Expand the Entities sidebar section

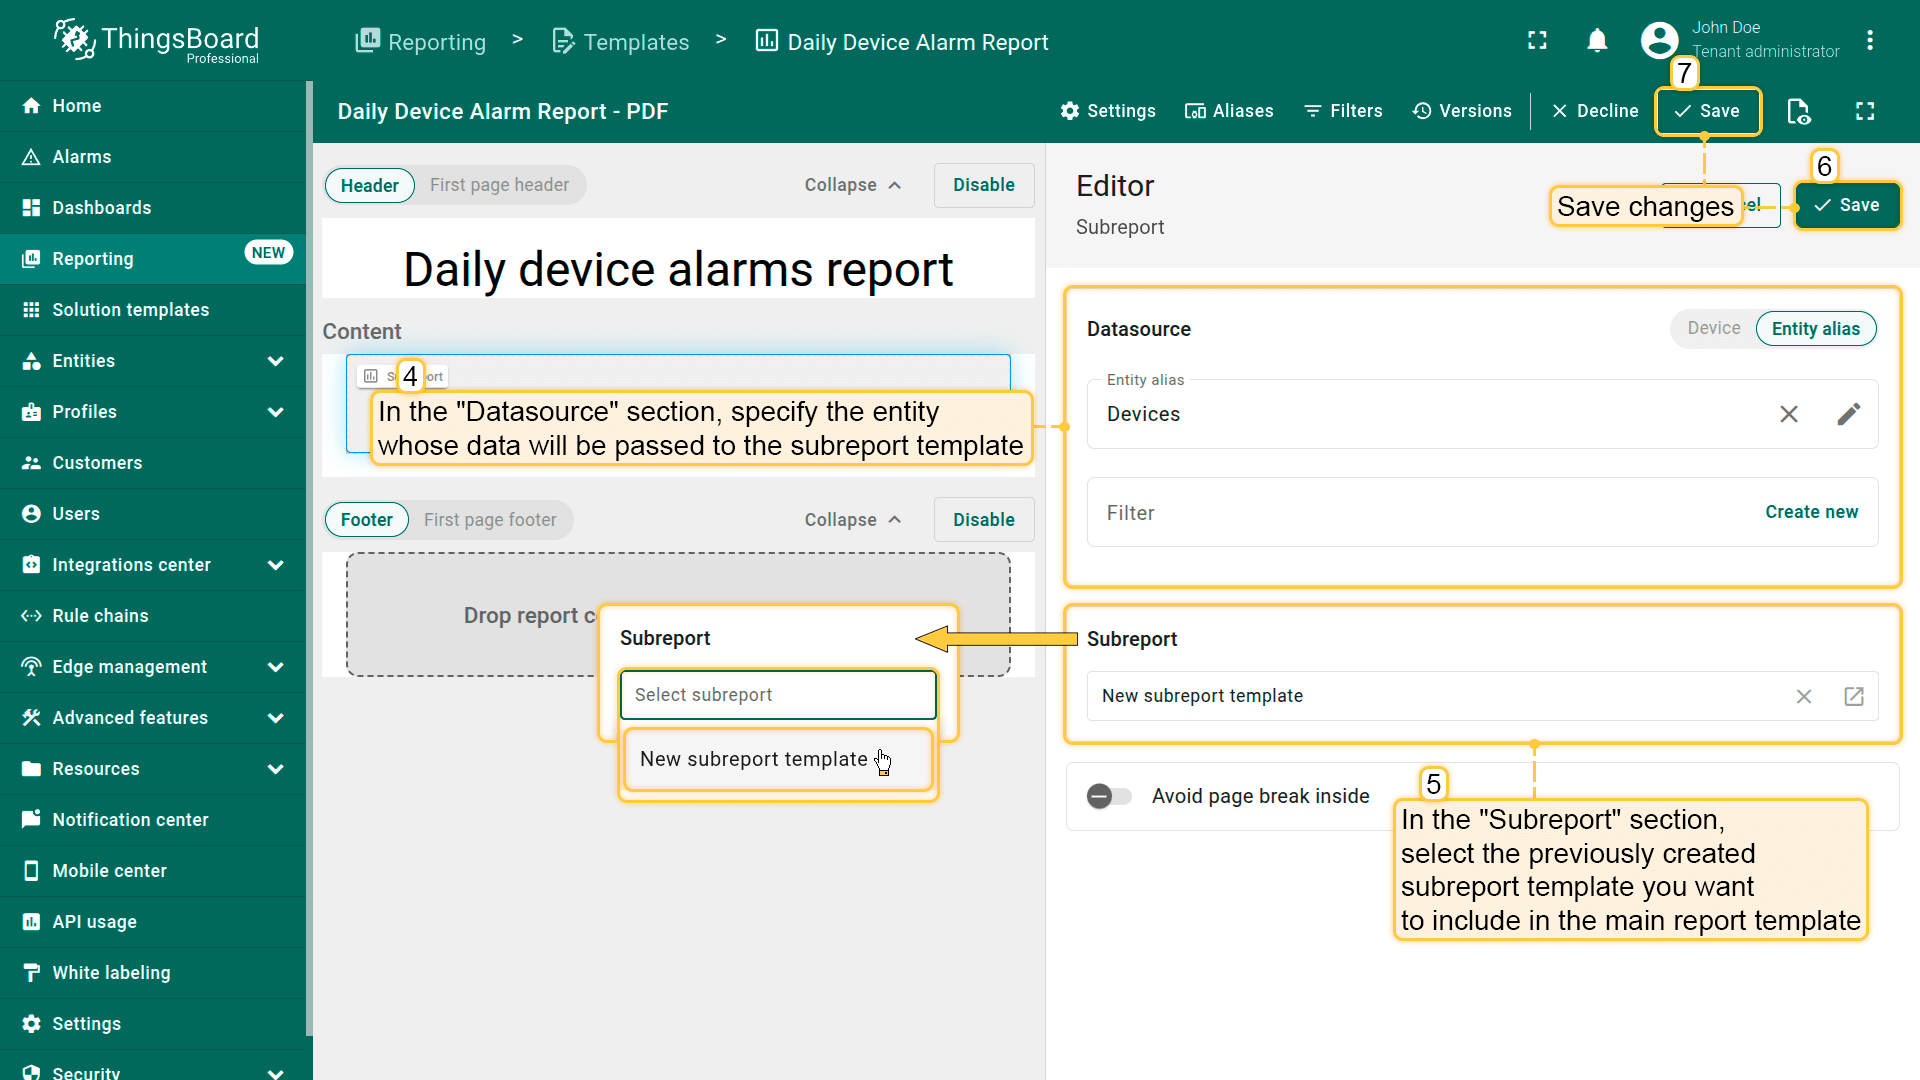[x=275, y=361]
